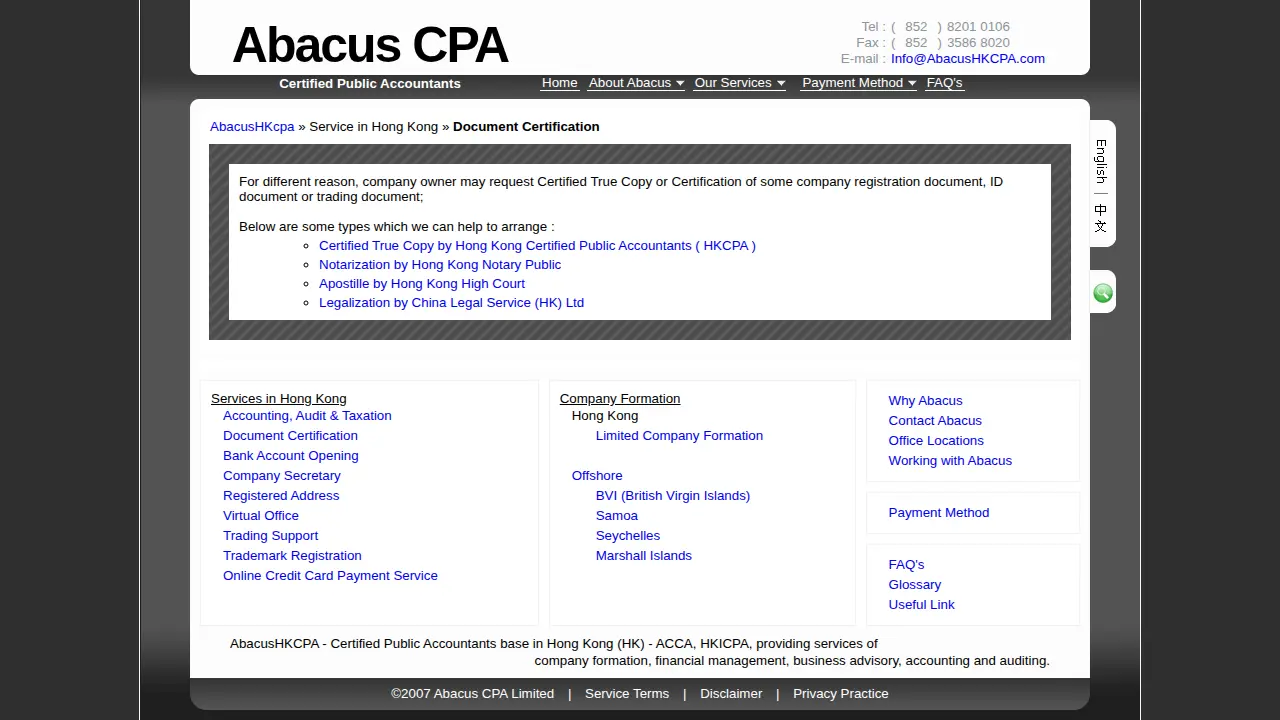
Task: Open Accounting, Audit & Taxation link
Action: pyautogui.click(x=307, y=415)
